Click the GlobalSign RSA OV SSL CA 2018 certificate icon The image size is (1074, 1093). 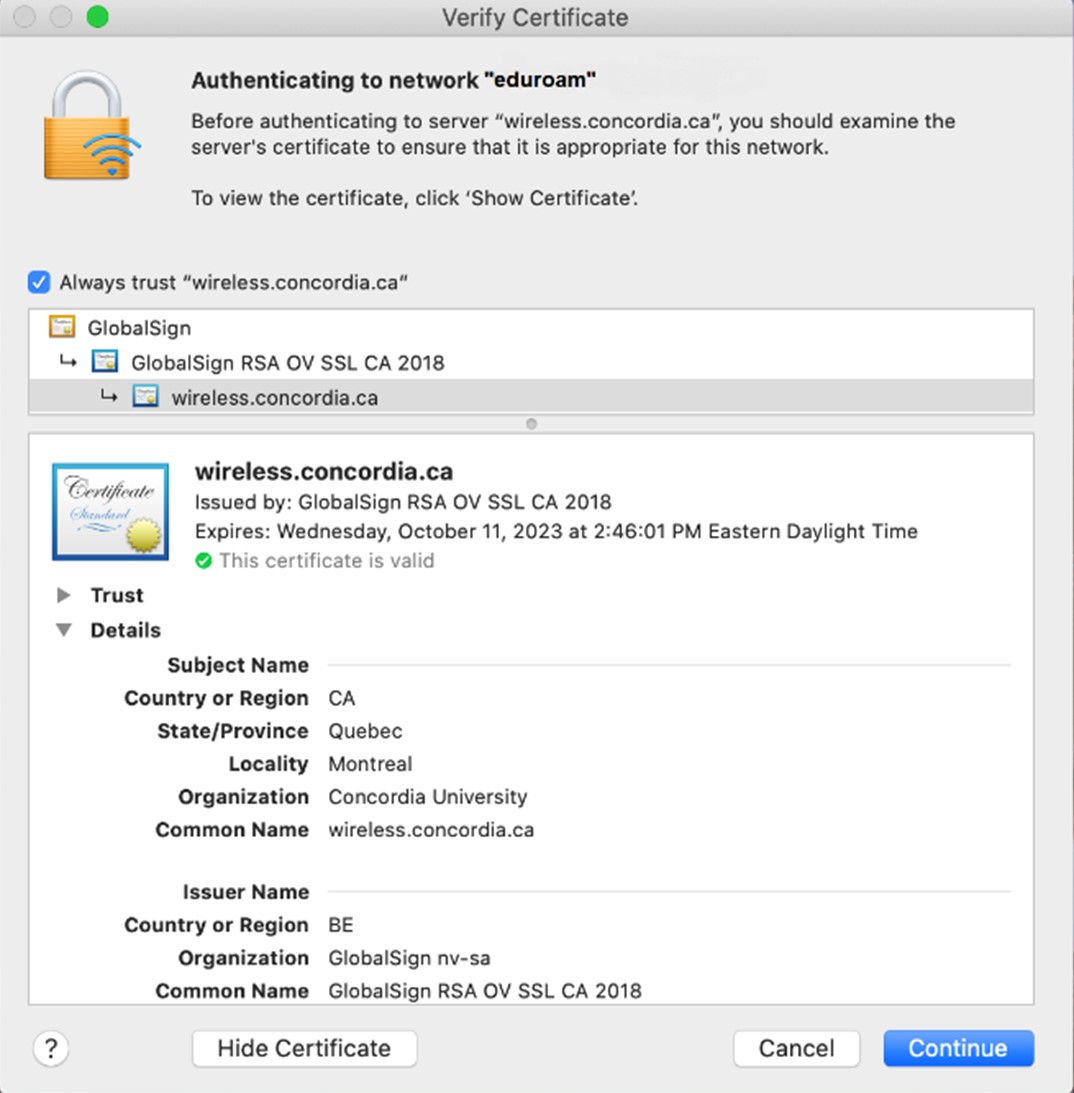tap(105, 362)
